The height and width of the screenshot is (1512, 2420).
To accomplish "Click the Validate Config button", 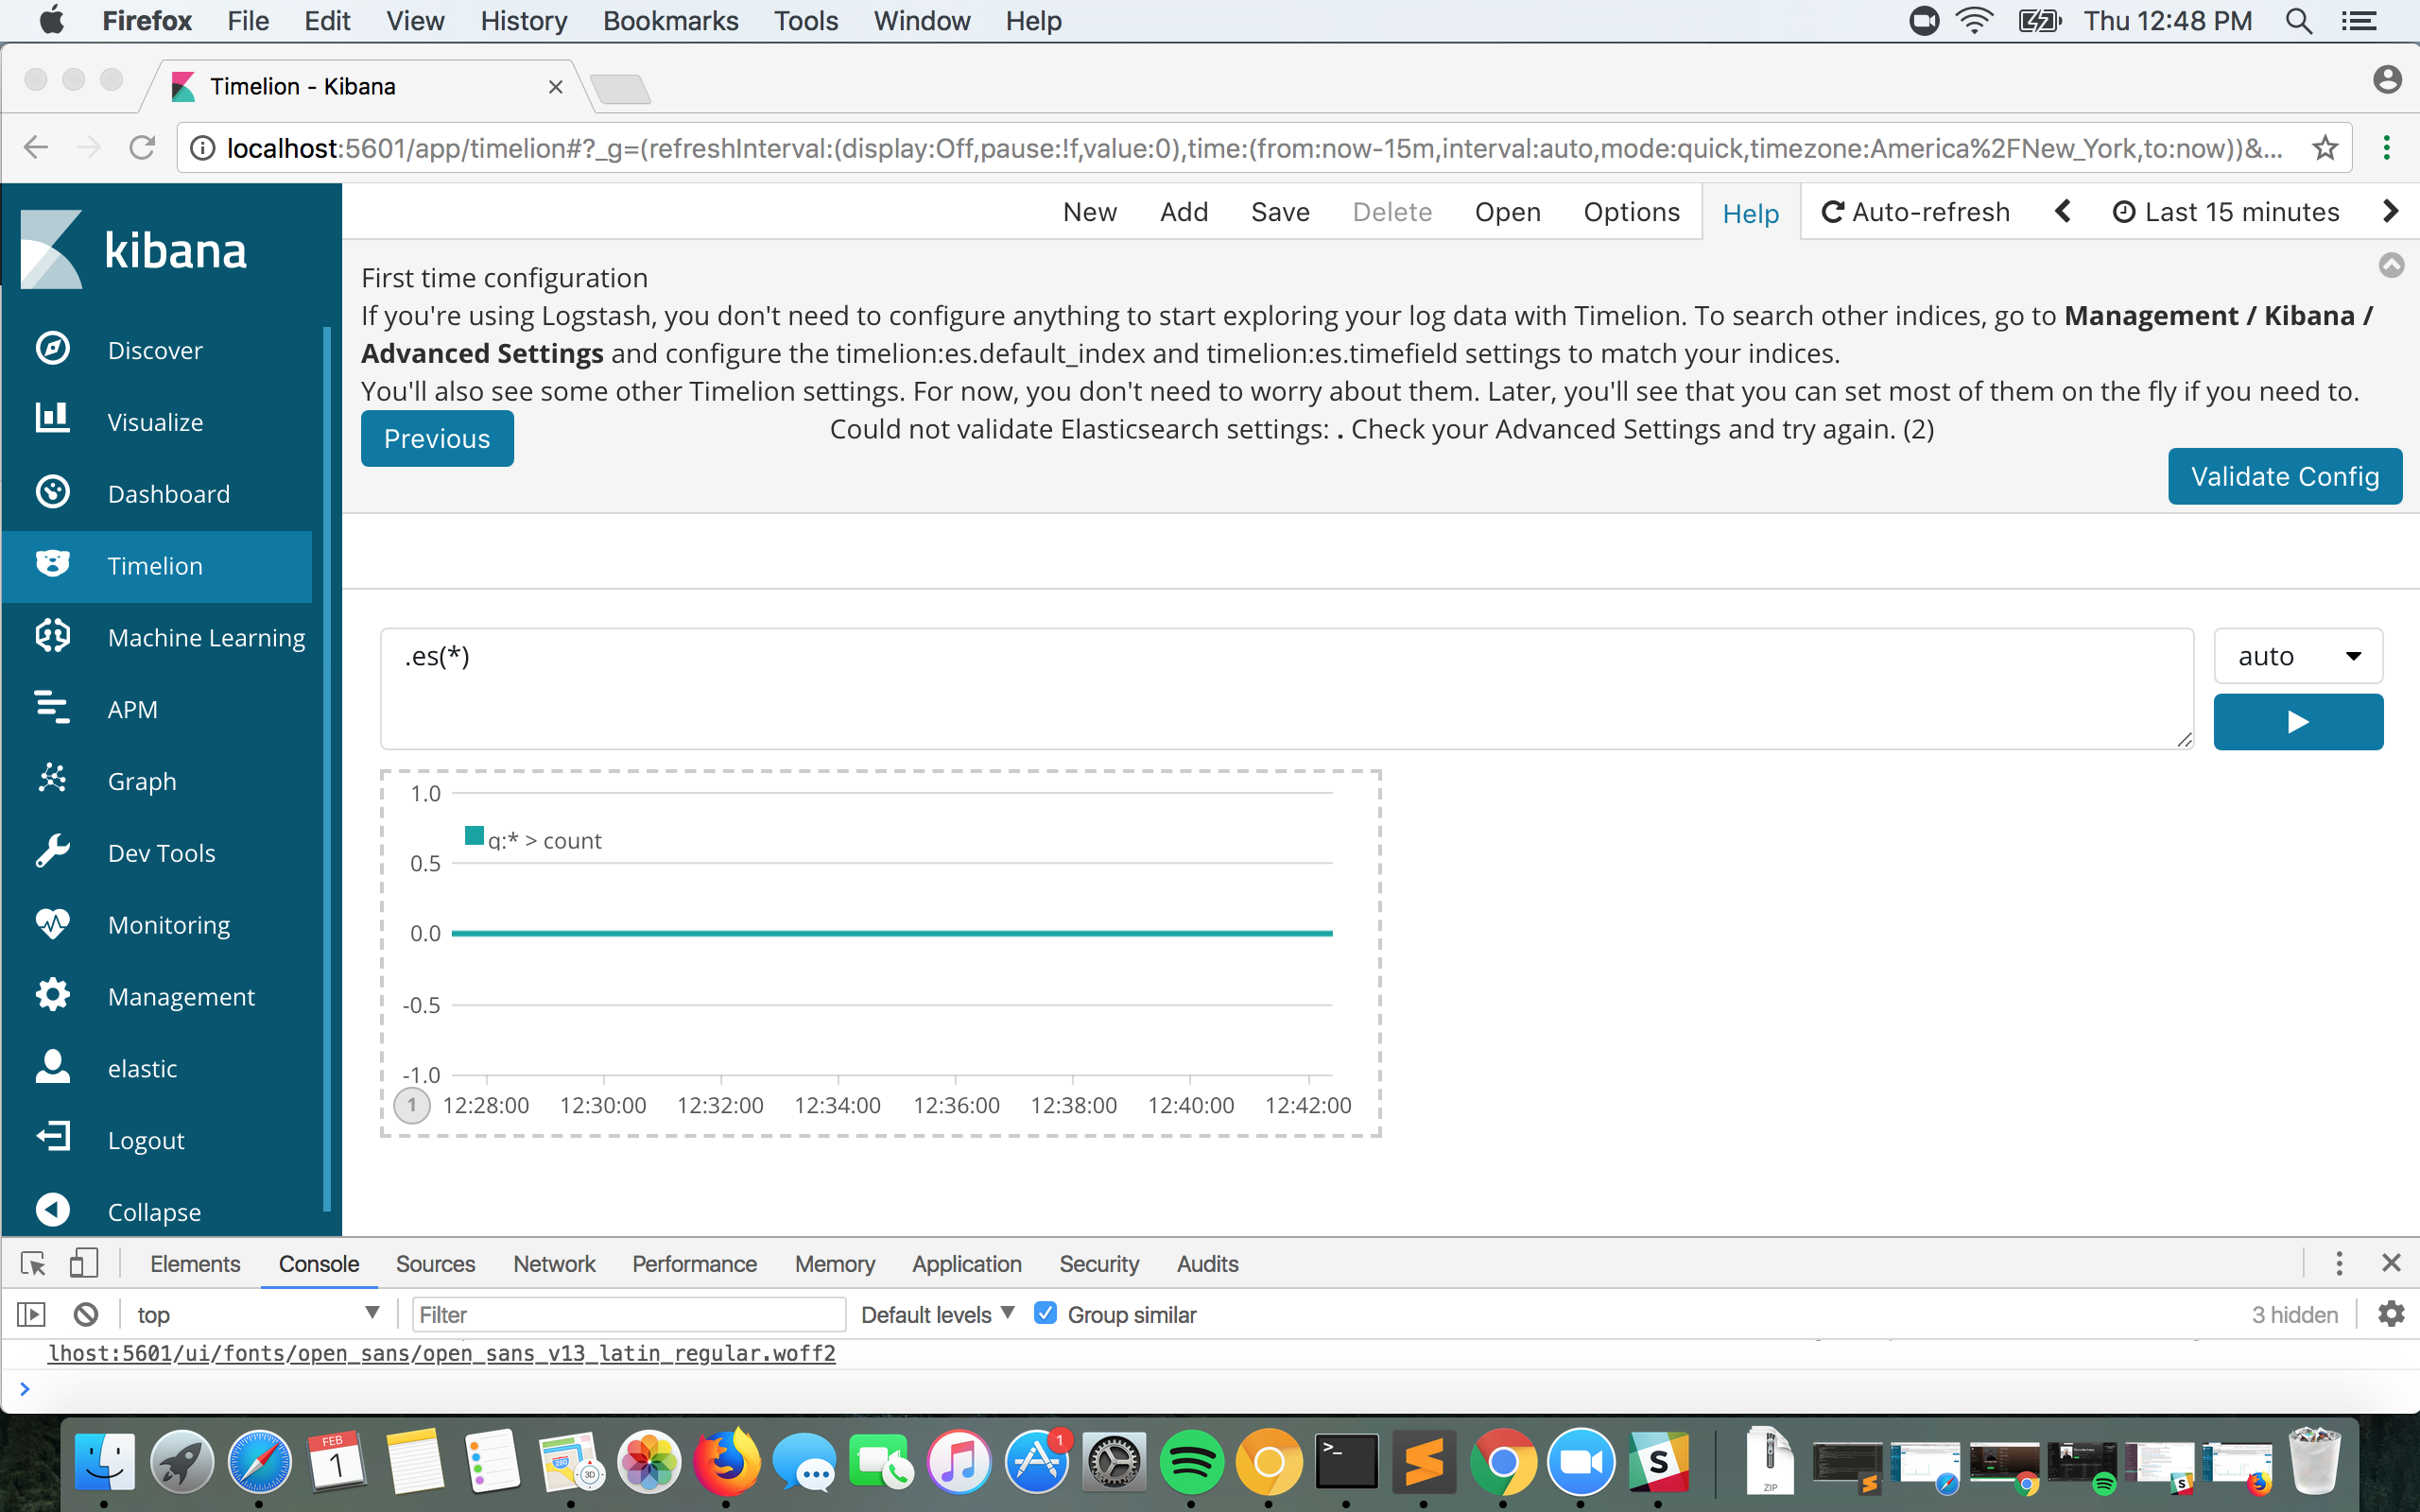I will pos(2284,476).
